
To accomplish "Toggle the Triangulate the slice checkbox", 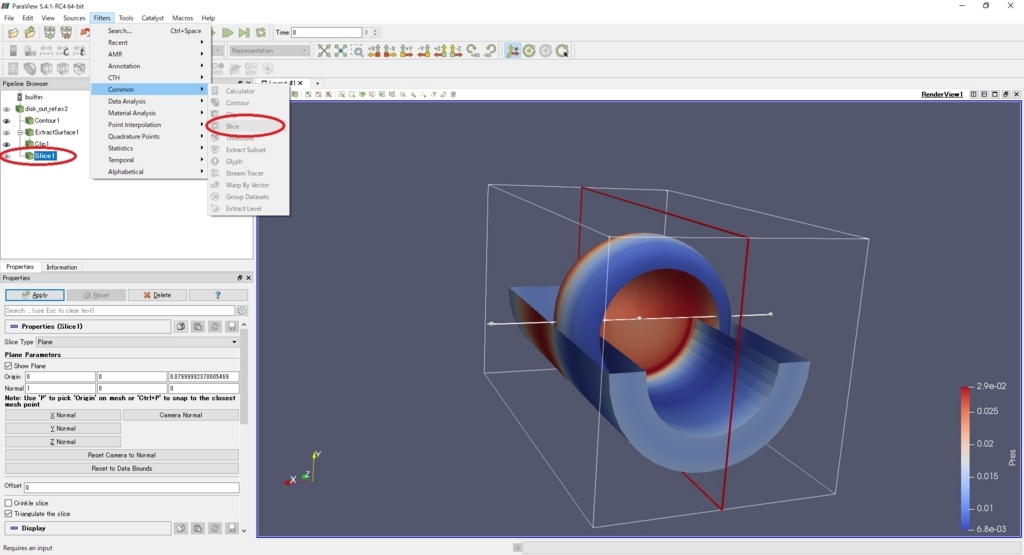I will click(8, 514).
